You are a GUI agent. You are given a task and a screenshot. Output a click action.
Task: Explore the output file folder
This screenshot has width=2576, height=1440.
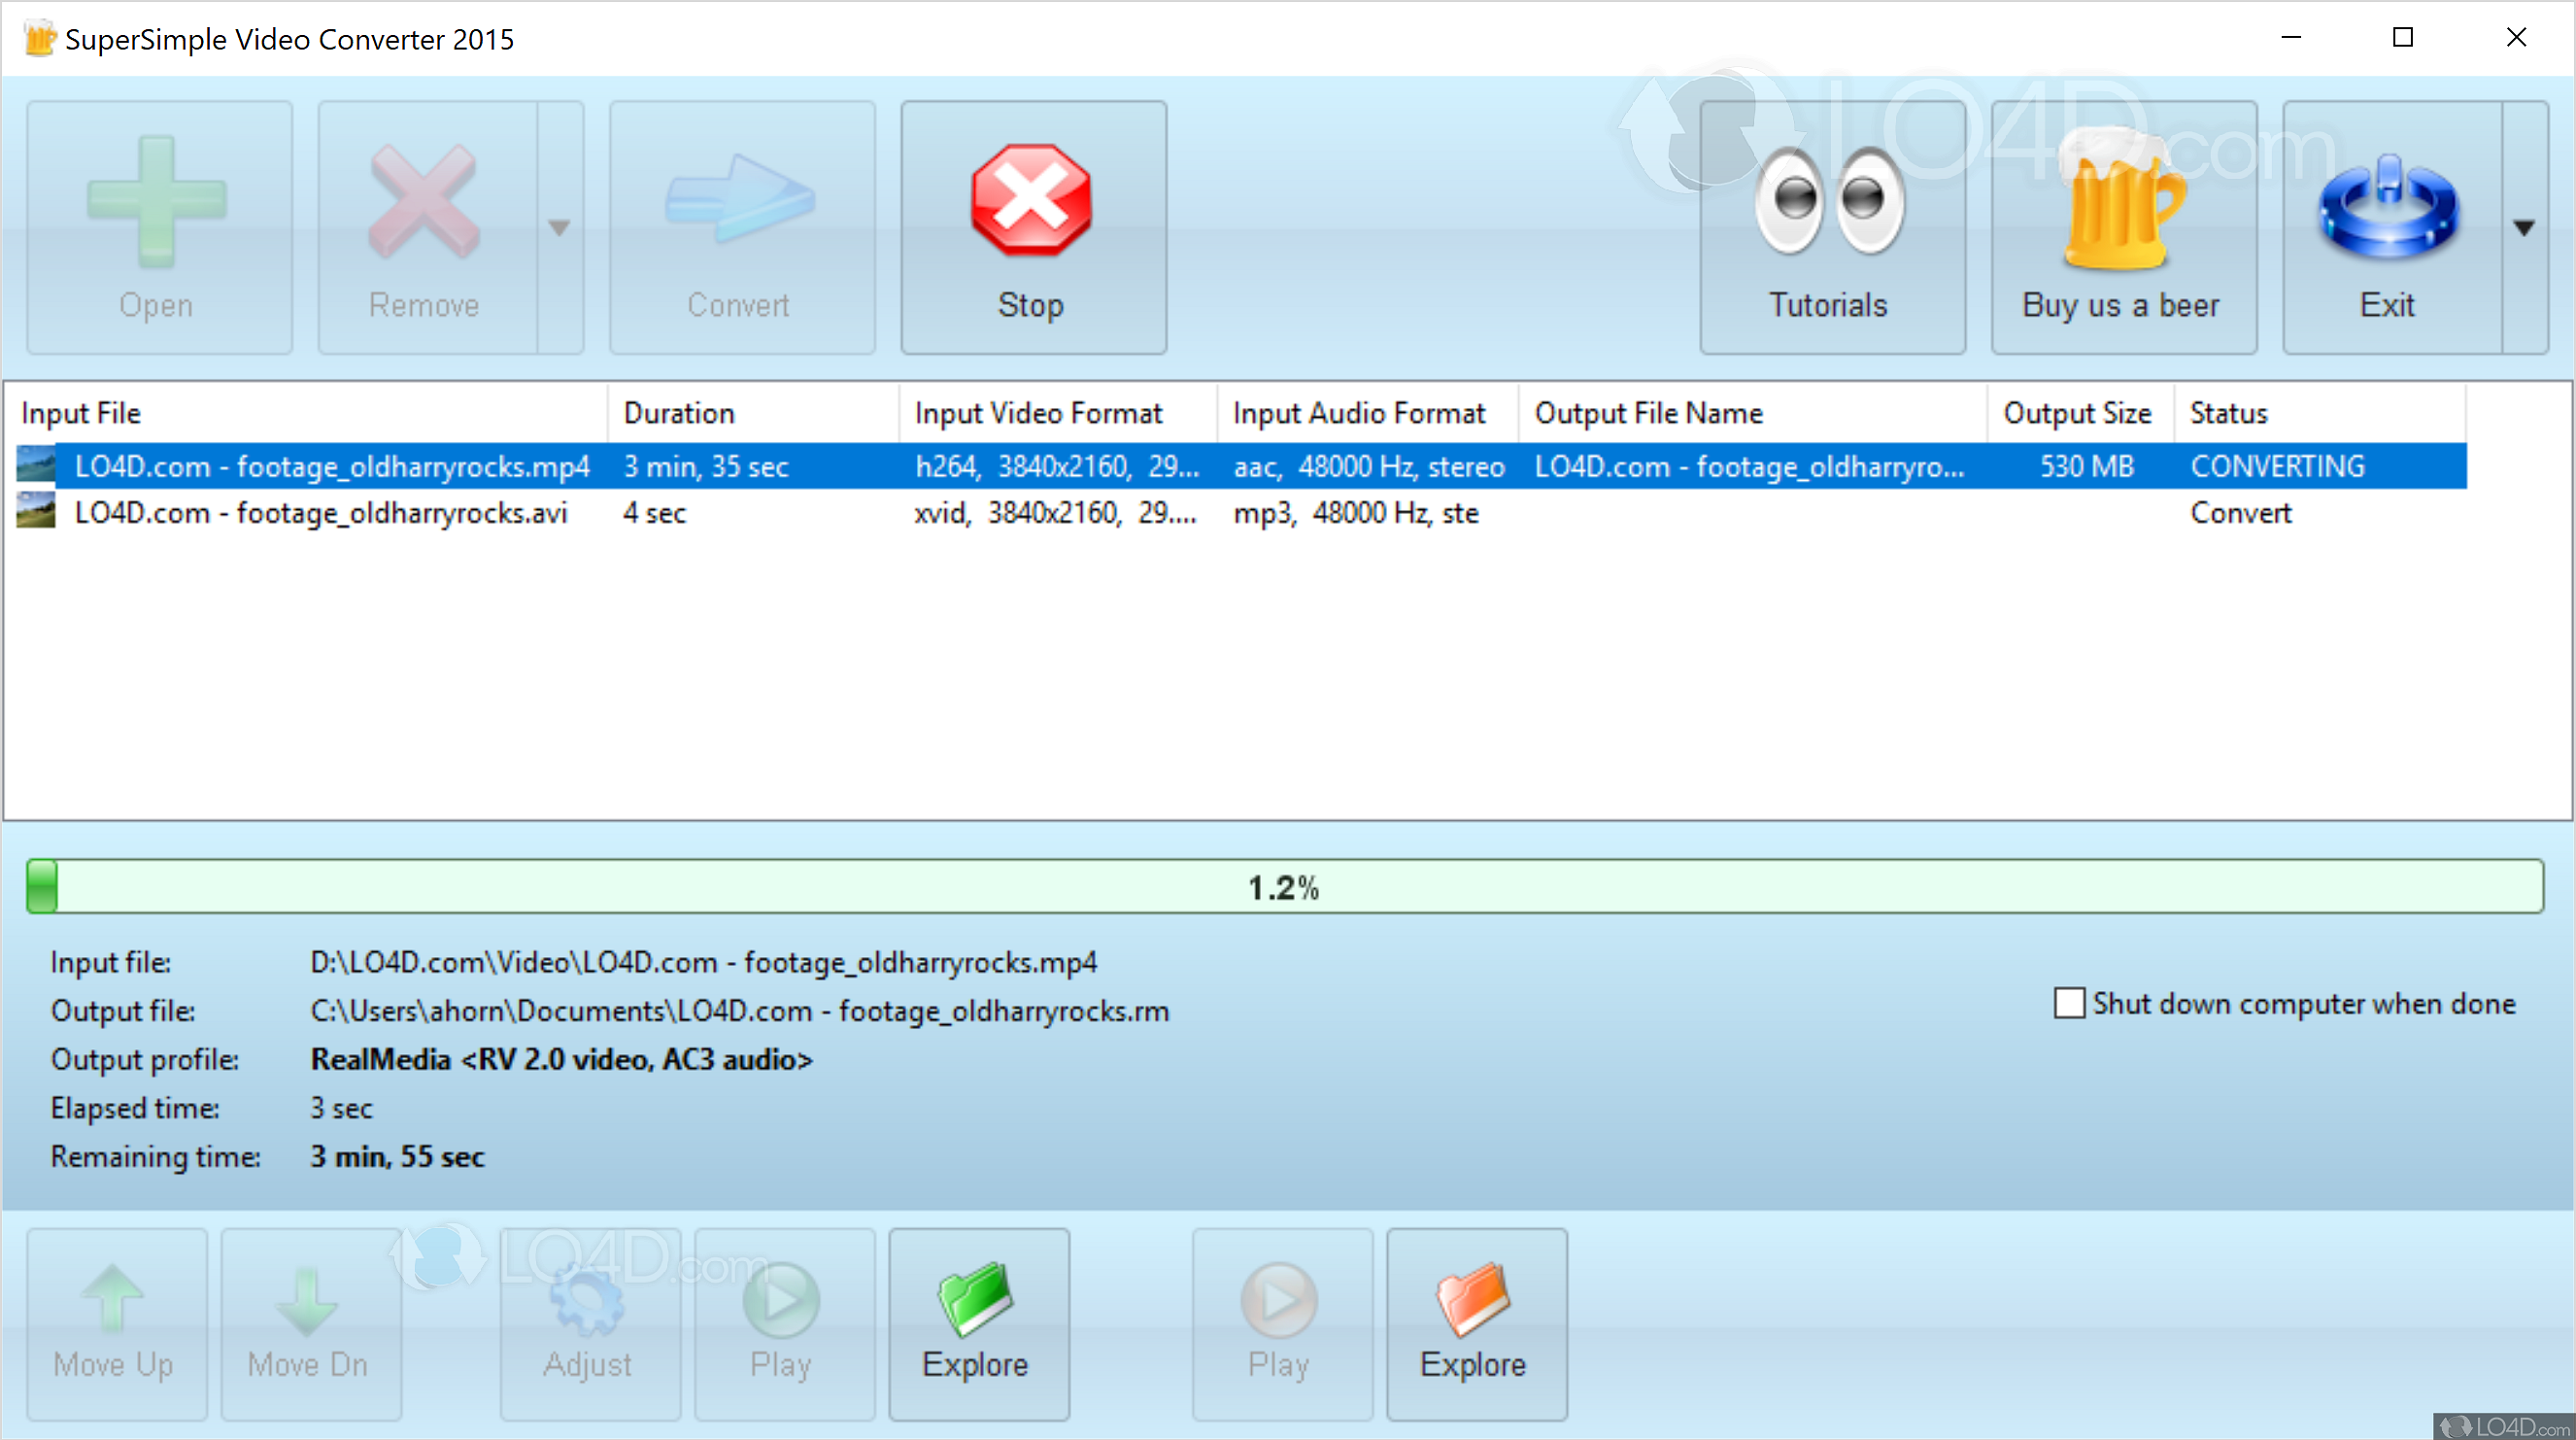1475,1324
